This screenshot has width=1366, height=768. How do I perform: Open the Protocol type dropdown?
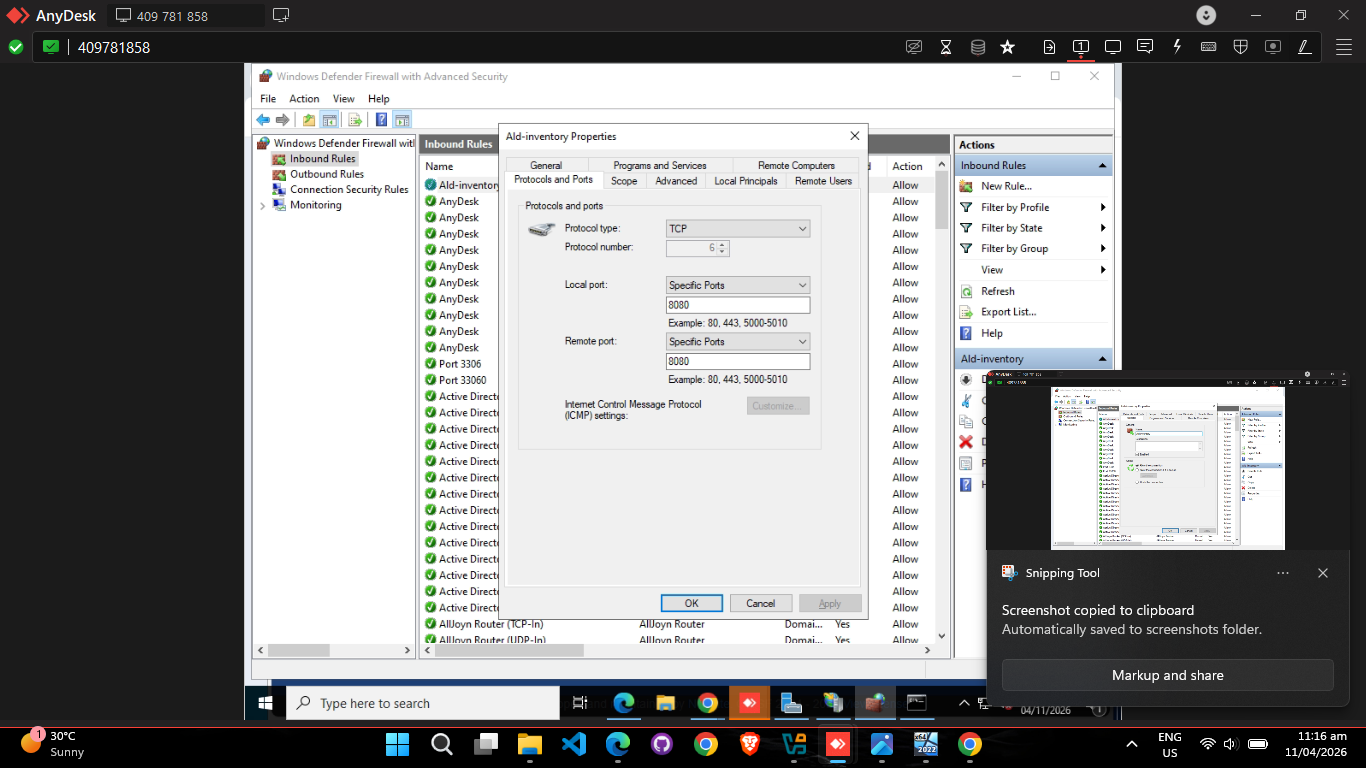tap(738, 229)
